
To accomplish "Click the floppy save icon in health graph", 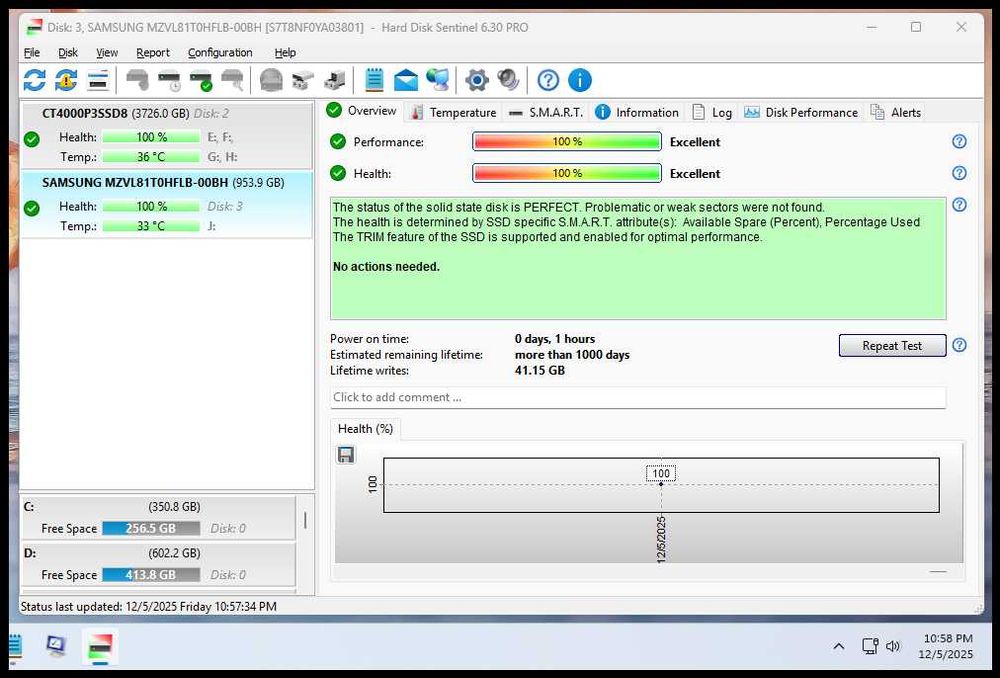I will tap(346, 455).
